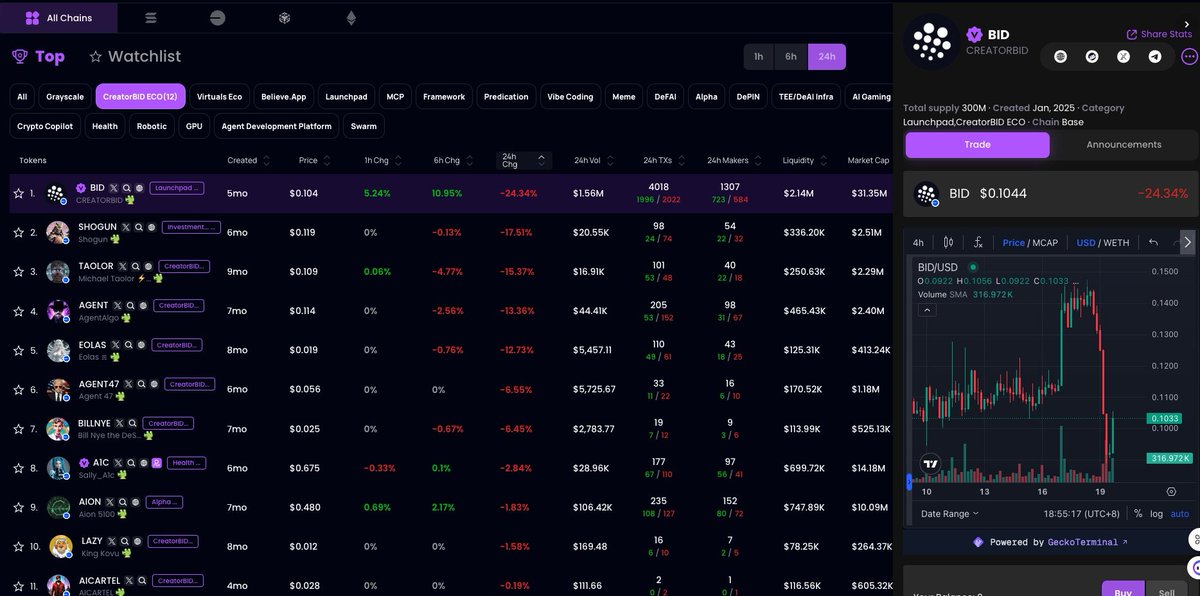Viewport: 1200px width, 596px height.
Task: Select the Ethereum chain icon
Action: pos(351,18)
